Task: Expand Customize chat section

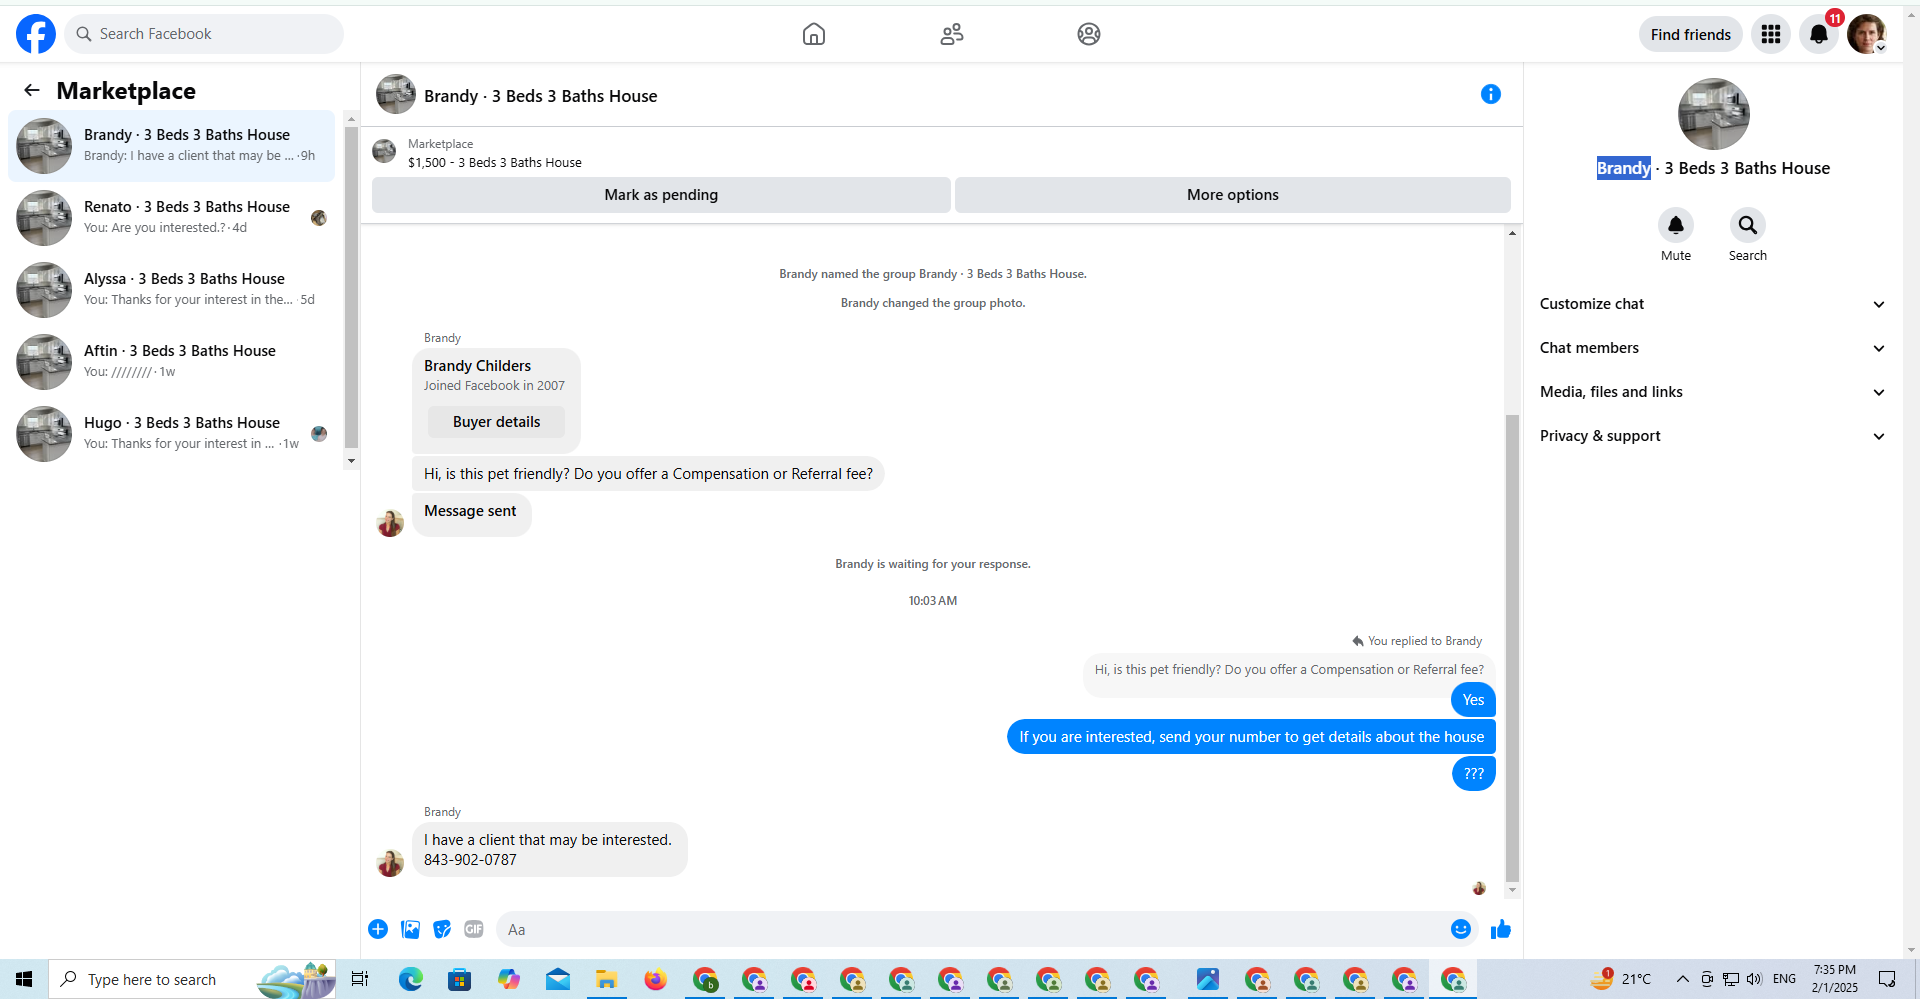Action: click(x=1712, y=304)
